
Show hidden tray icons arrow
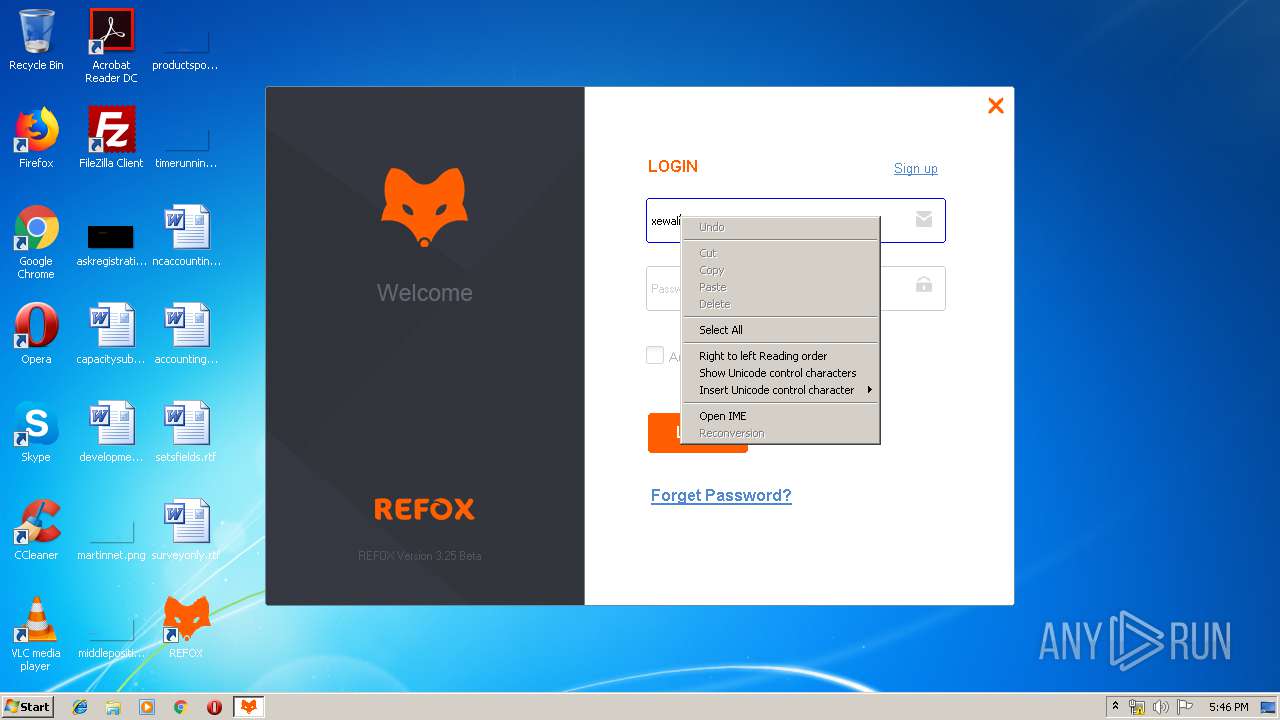1115,707
